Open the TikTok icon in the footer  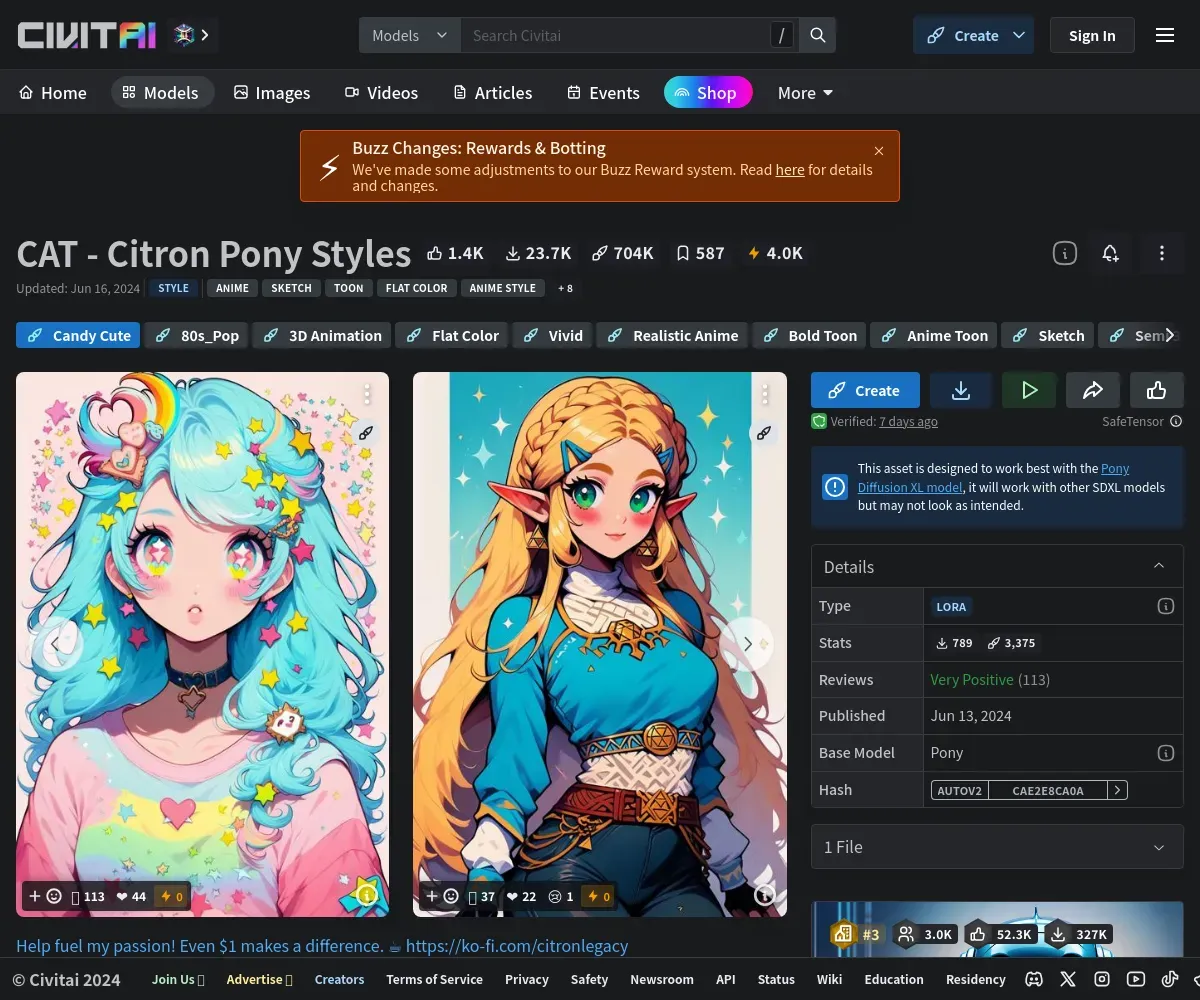click(x=1170, y=979)
